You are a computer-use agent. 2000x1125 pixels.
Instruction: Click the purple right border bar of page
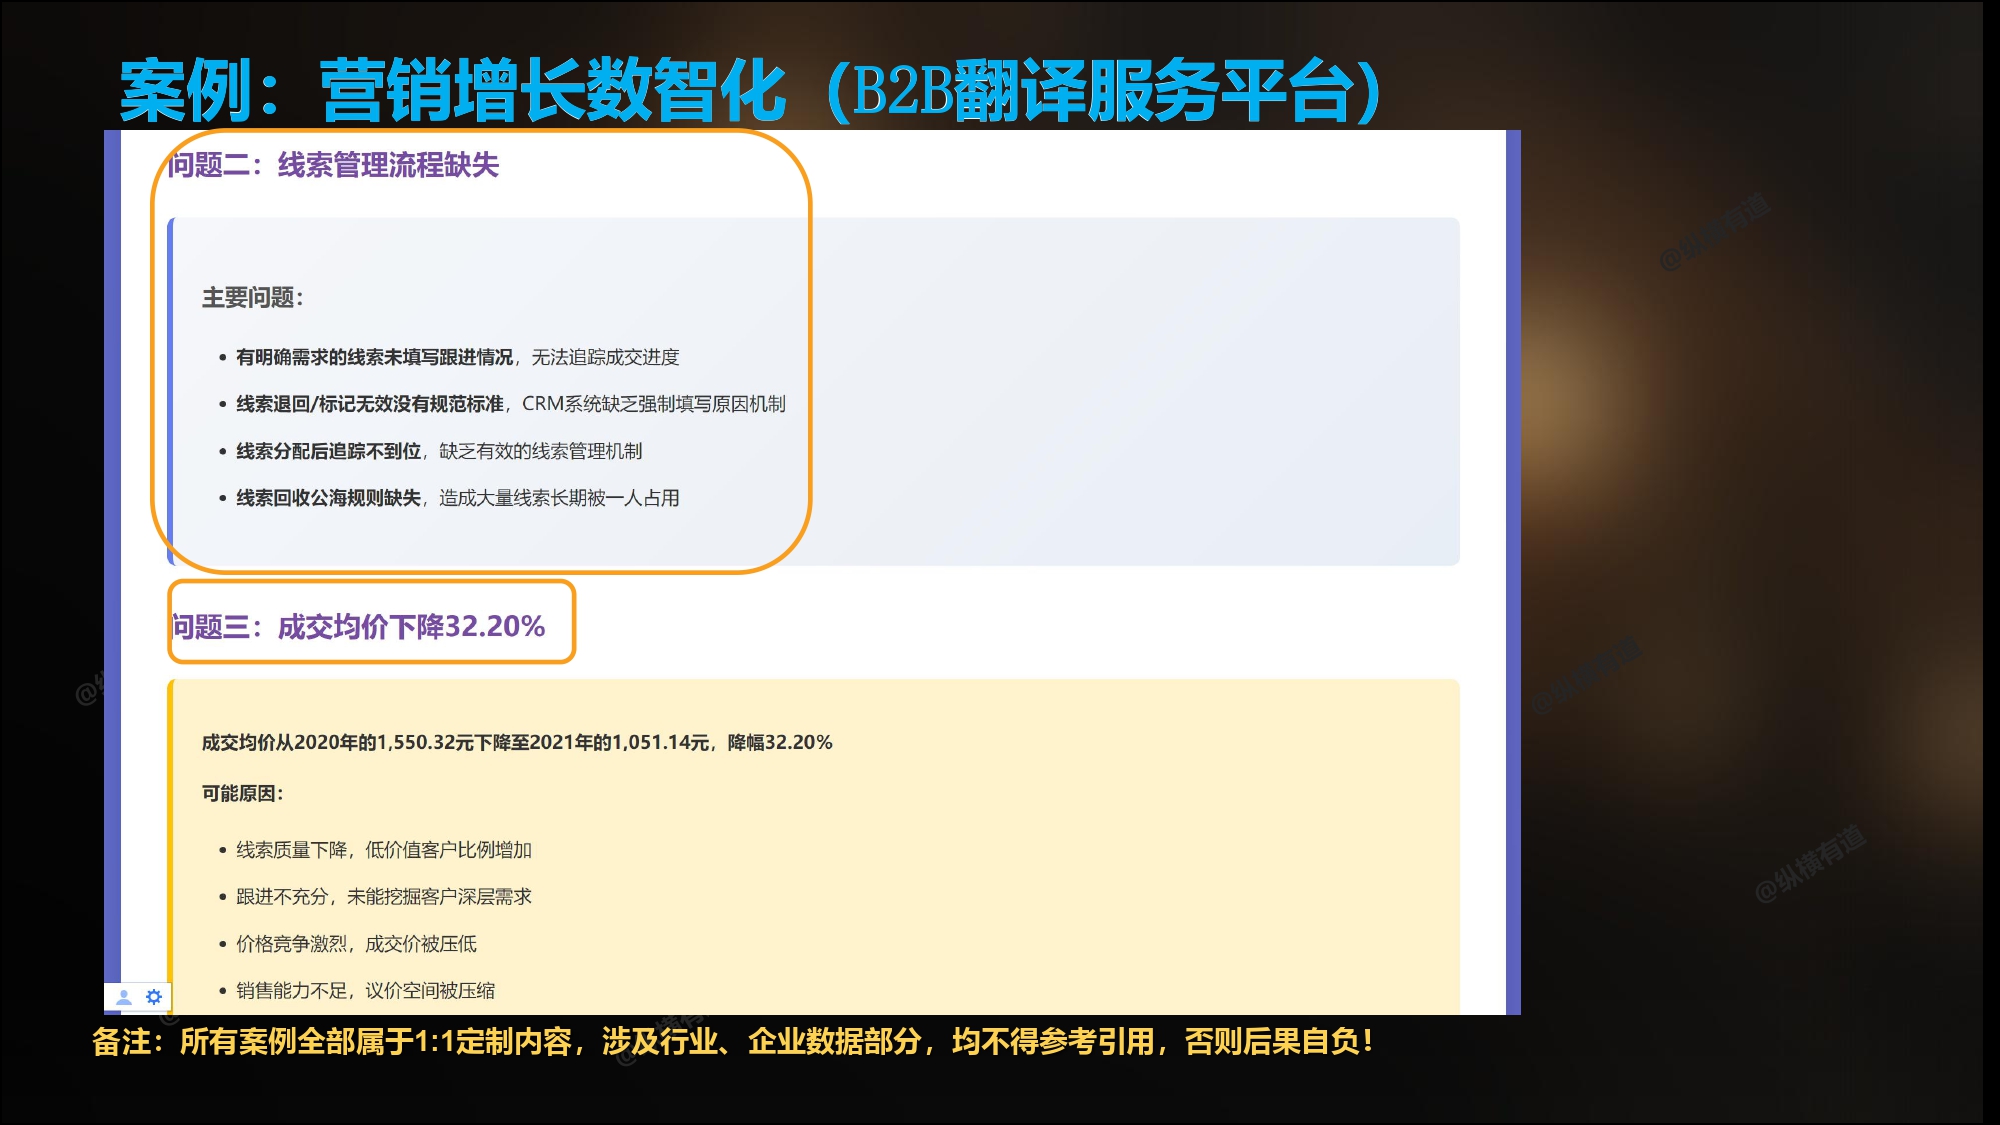1513,572
